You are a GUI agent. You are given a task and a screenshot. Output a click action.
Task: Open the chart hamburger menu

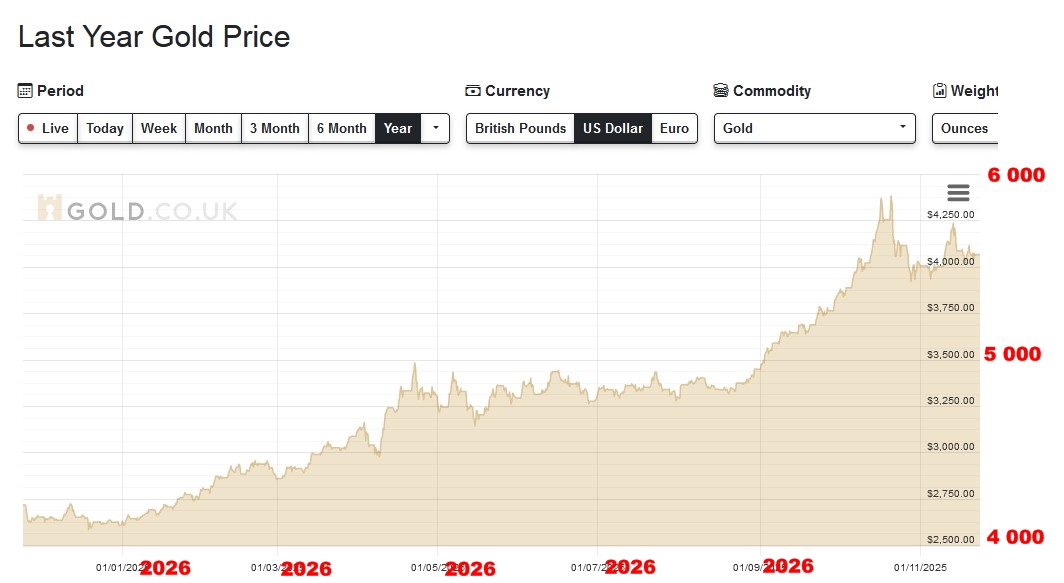point(958,193)
